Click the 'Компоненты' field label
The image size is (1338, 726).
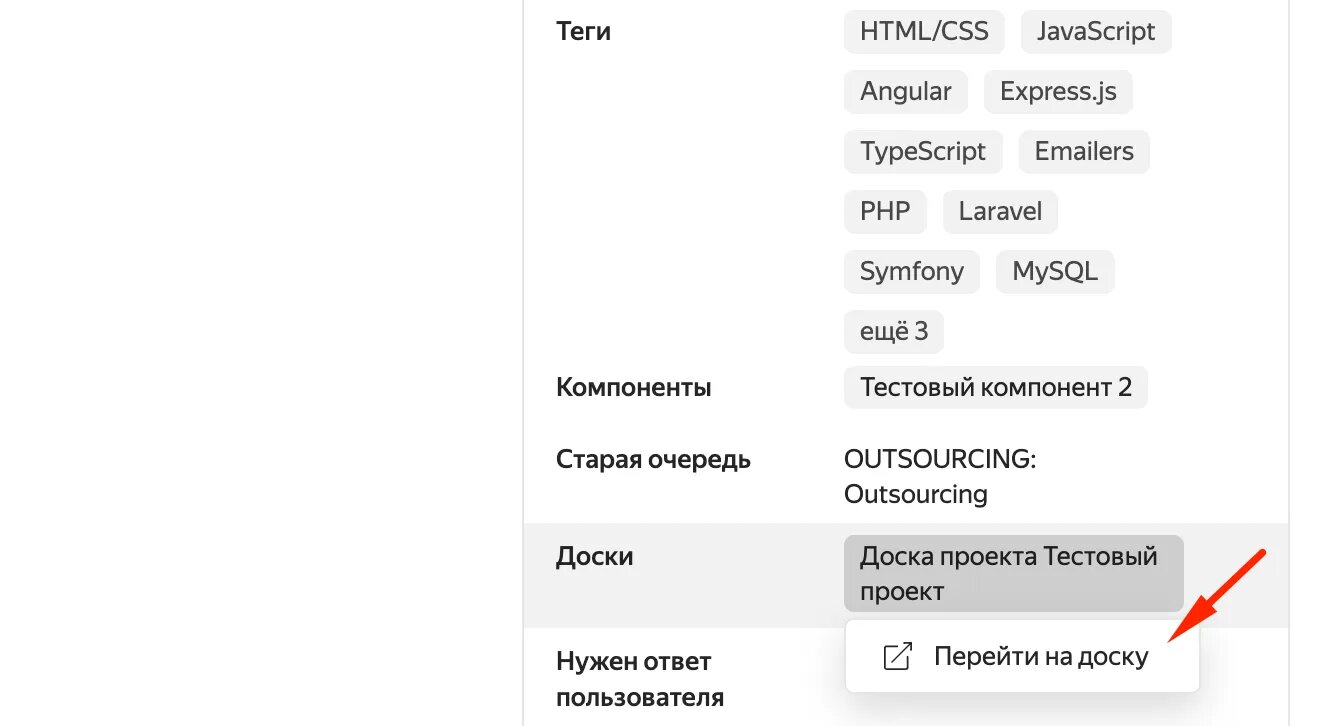(633, 388)
